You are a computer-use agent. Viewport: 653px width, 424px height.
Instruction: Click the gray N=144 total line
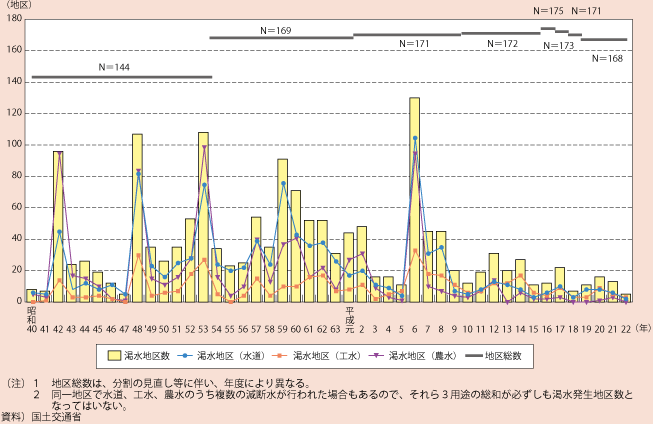pos(122,77)
